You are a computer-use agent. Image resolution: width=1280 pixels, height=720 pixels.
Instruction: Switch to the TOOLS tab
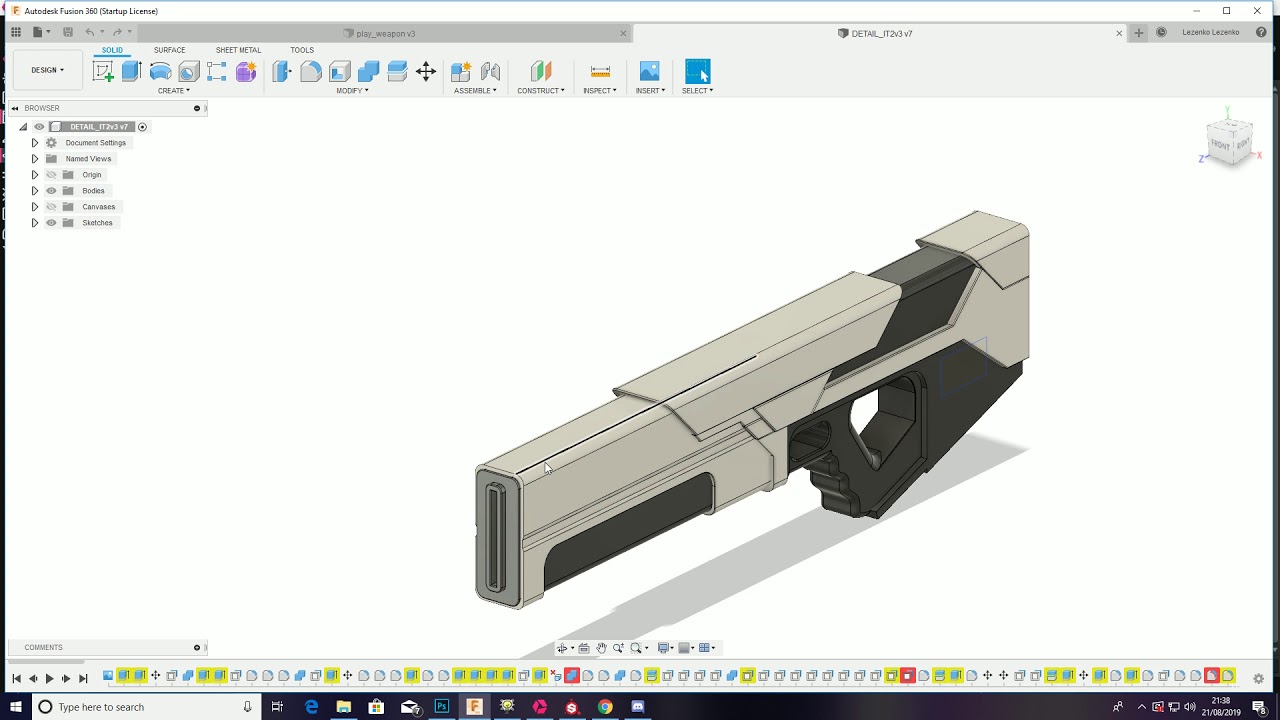tap(302, 50)
